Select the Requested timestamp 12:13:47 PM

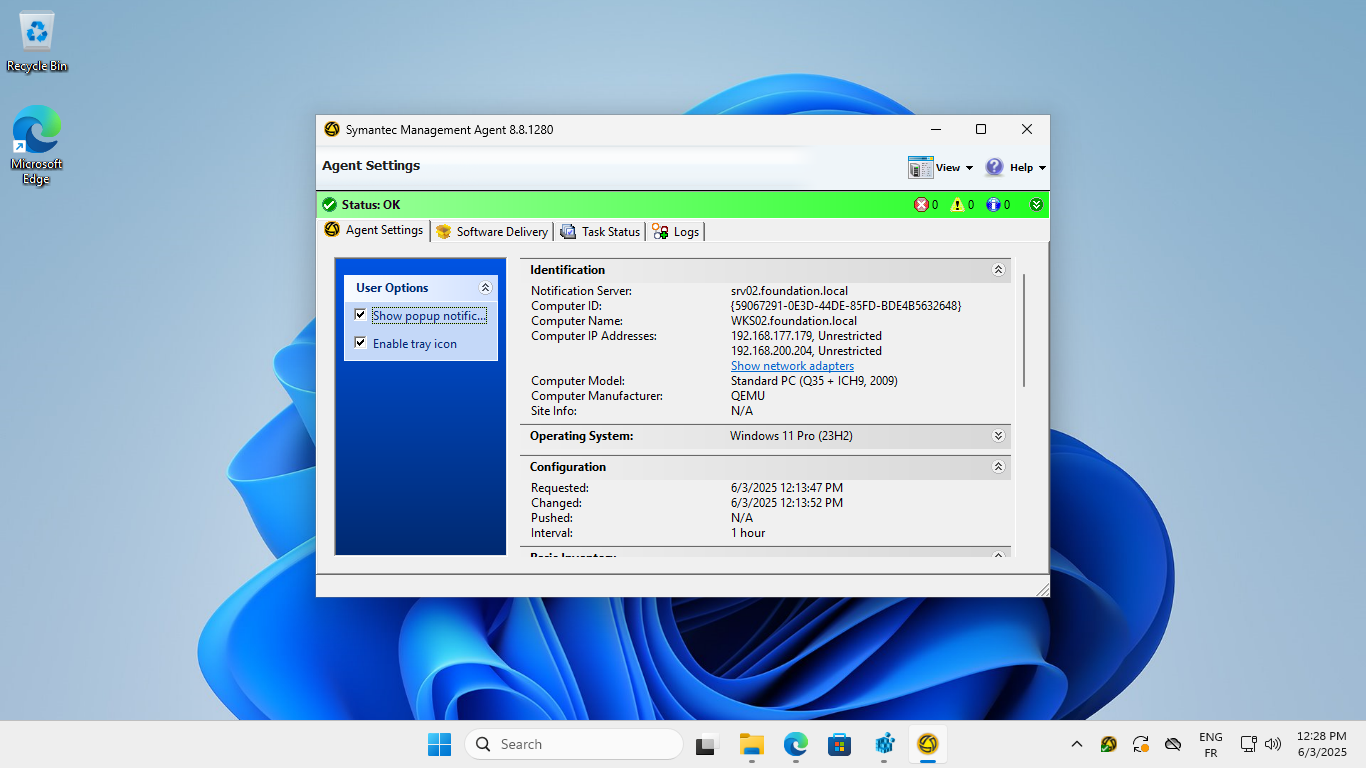click(x=787, y=488)
